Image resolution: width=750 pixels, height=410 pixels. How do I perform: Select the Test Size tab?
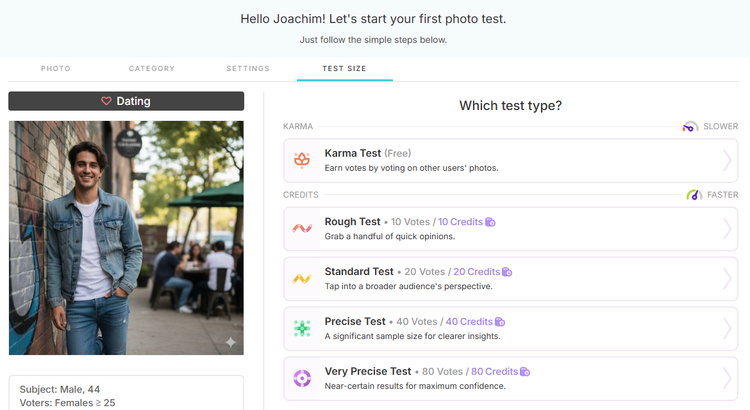coord(344,69)
